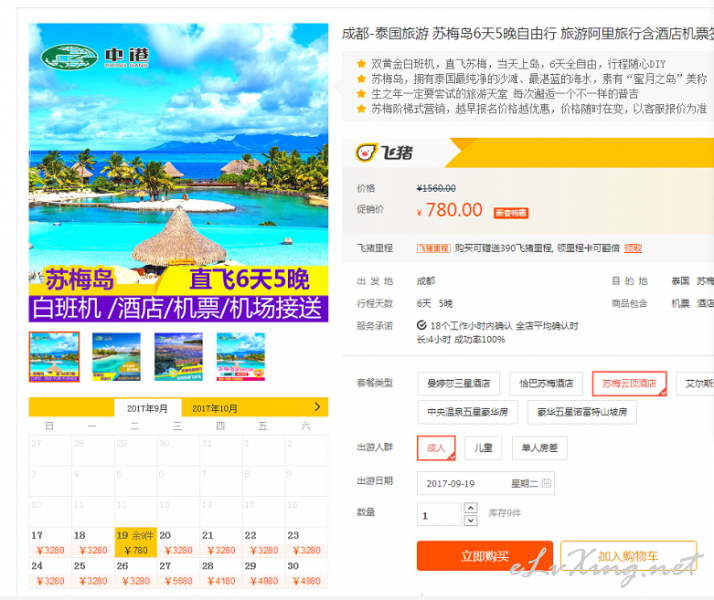Viewport: 714px width, 600px height.
Task: Switch to the 2017年10月 calendar tab
Action: (215, 408)
